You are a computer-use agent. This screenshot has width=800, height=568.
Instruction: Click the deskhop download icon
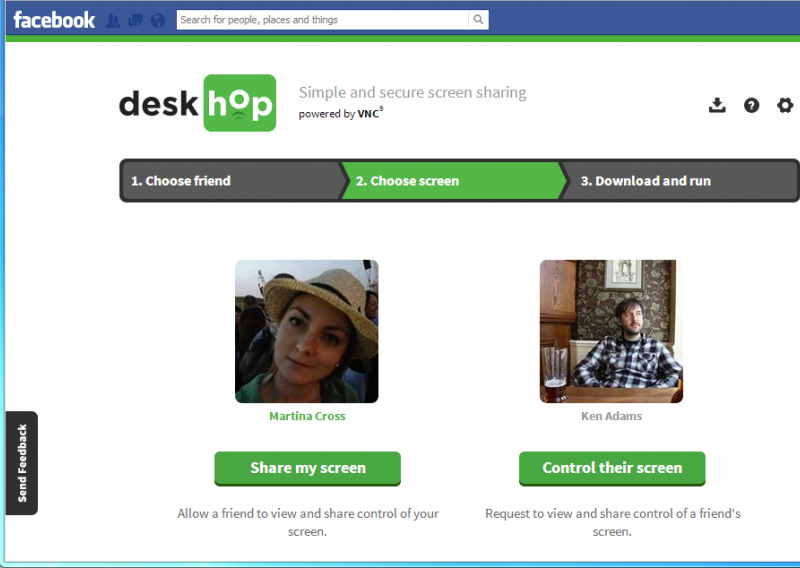tap(717, 105)
